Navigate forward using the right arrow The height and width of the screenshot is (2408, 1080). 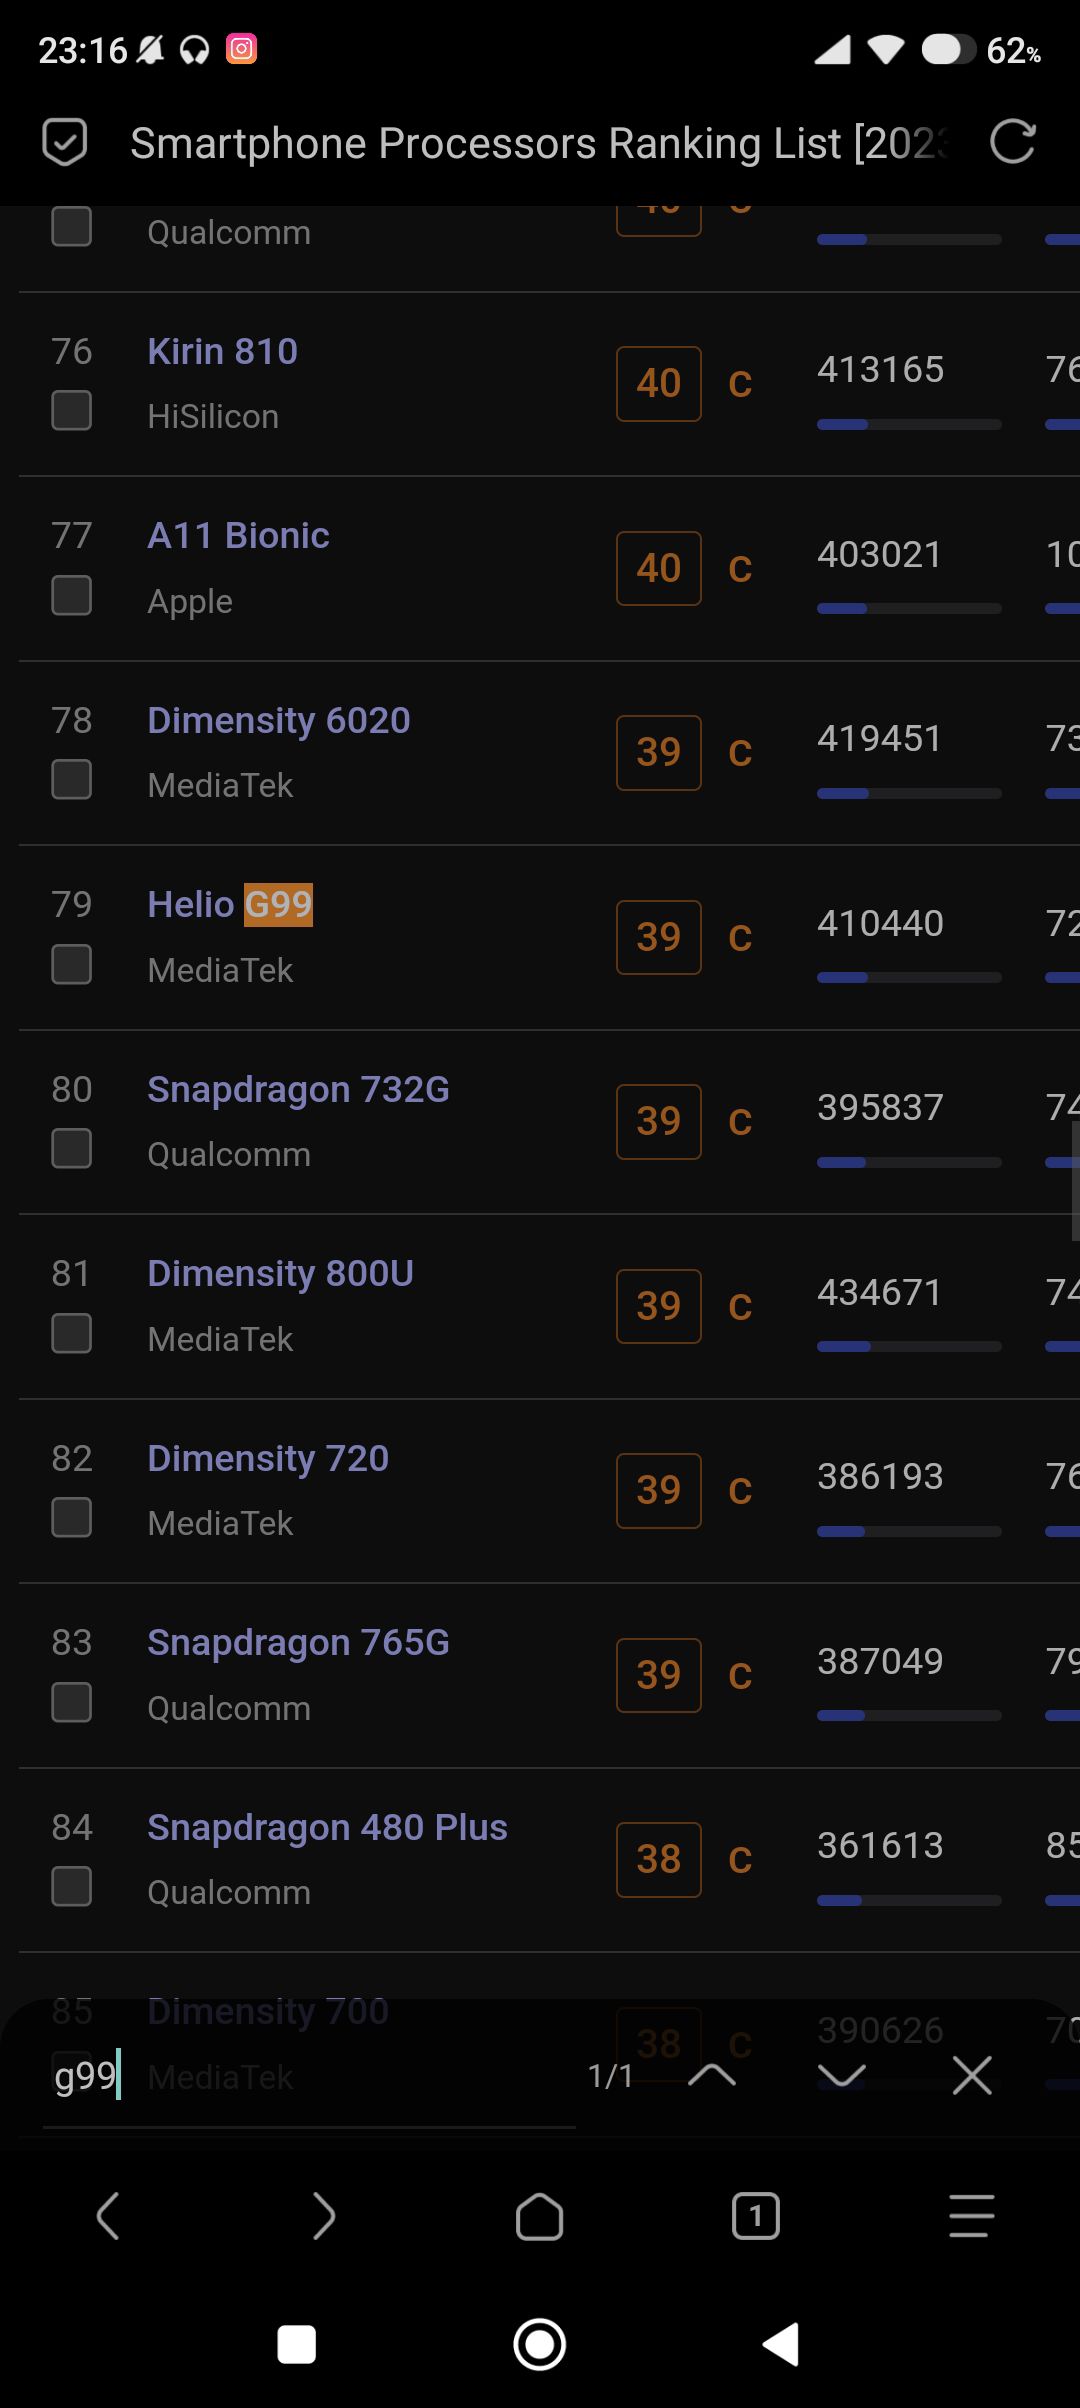click(324, 2216)
